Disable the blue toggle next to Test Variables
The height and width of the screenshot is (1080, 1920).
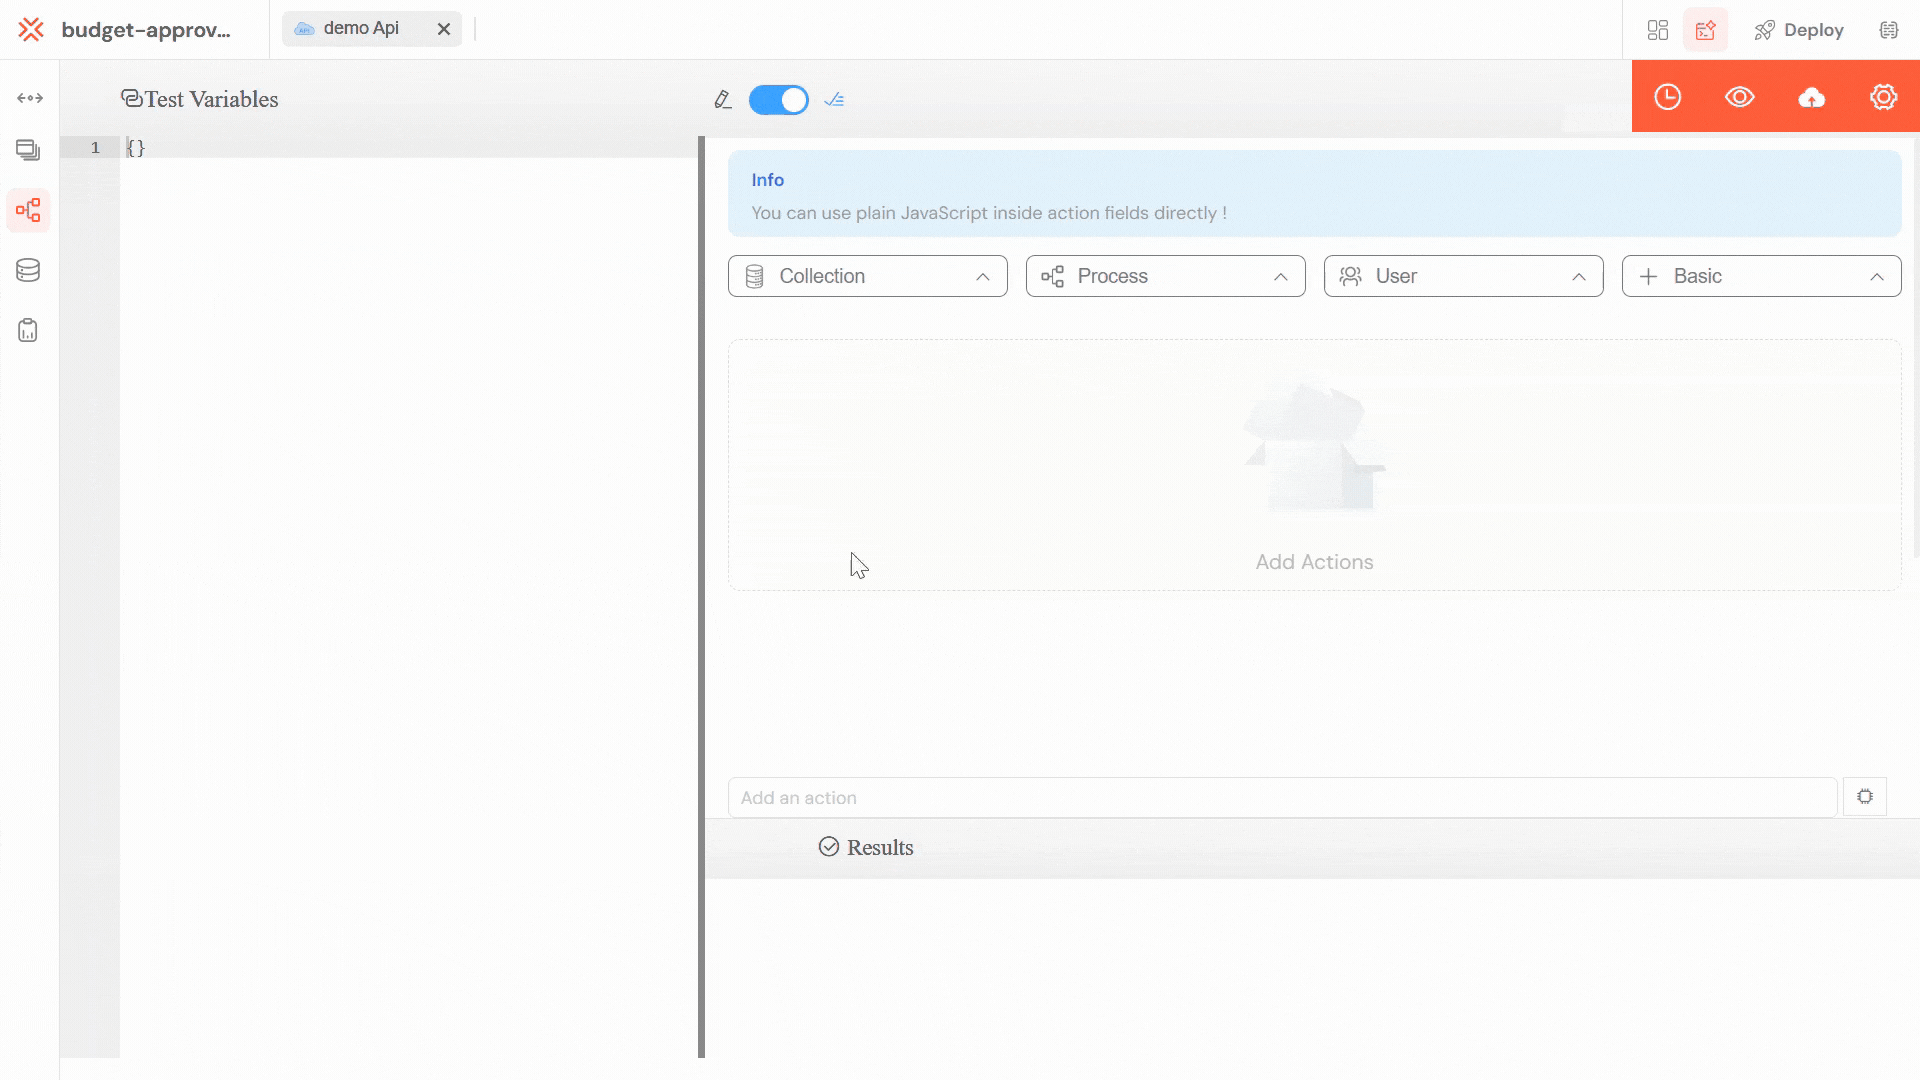coord(778,100)
